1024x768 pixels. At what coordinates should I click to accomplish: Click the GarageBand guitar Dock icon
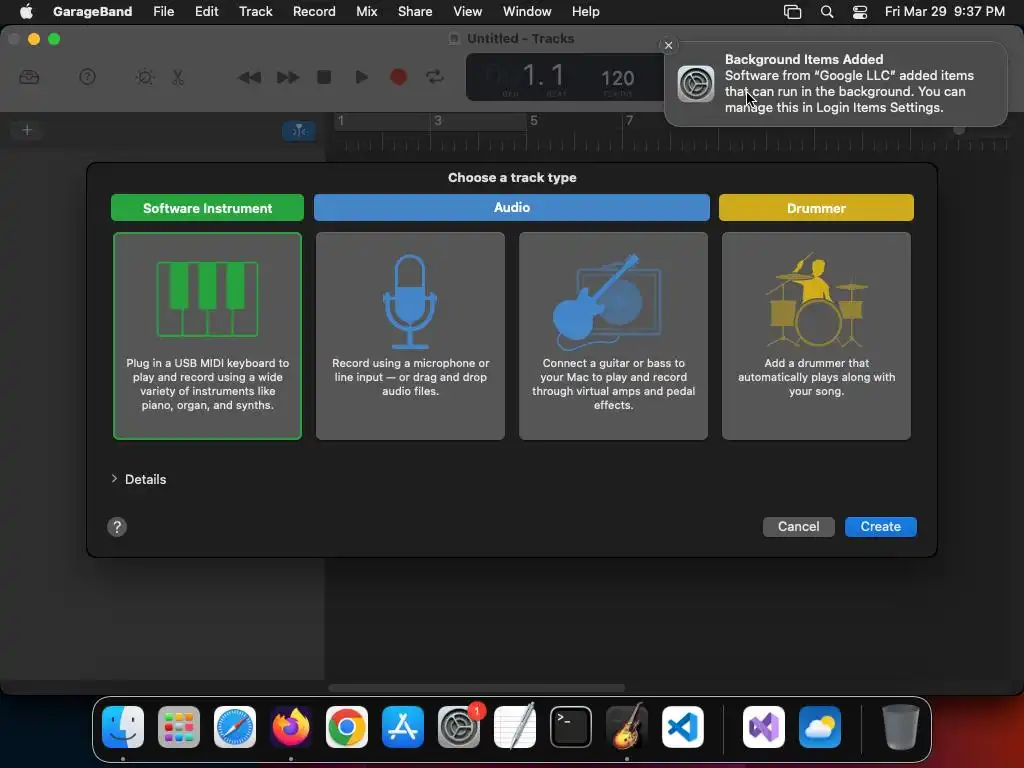(627, 726)
